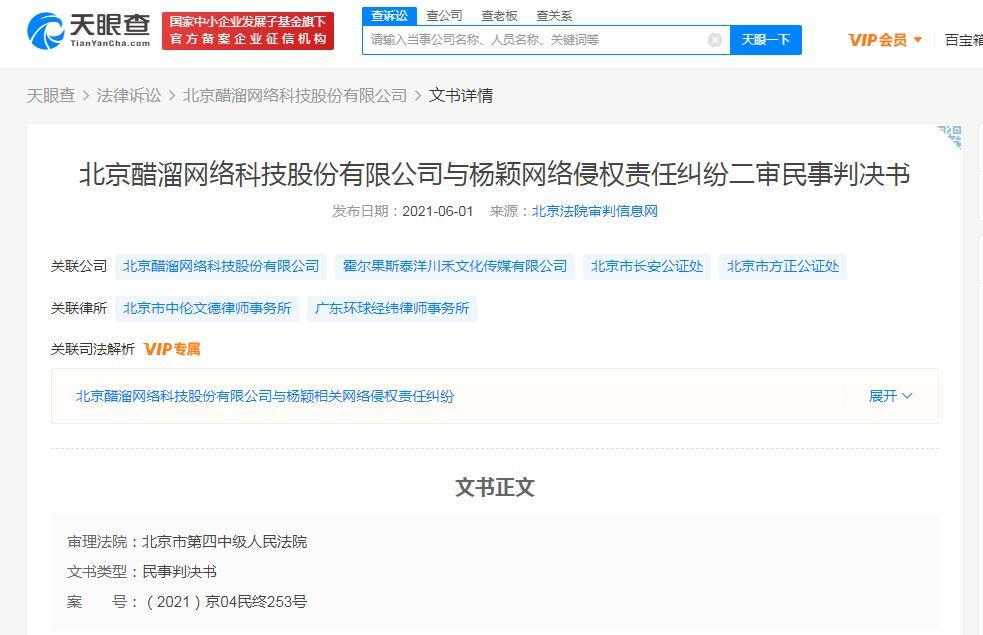The image size is (983, 635).
Task: Open judicial analysis link about 杨颖 dispute
Action: click(x=265, y=396)
